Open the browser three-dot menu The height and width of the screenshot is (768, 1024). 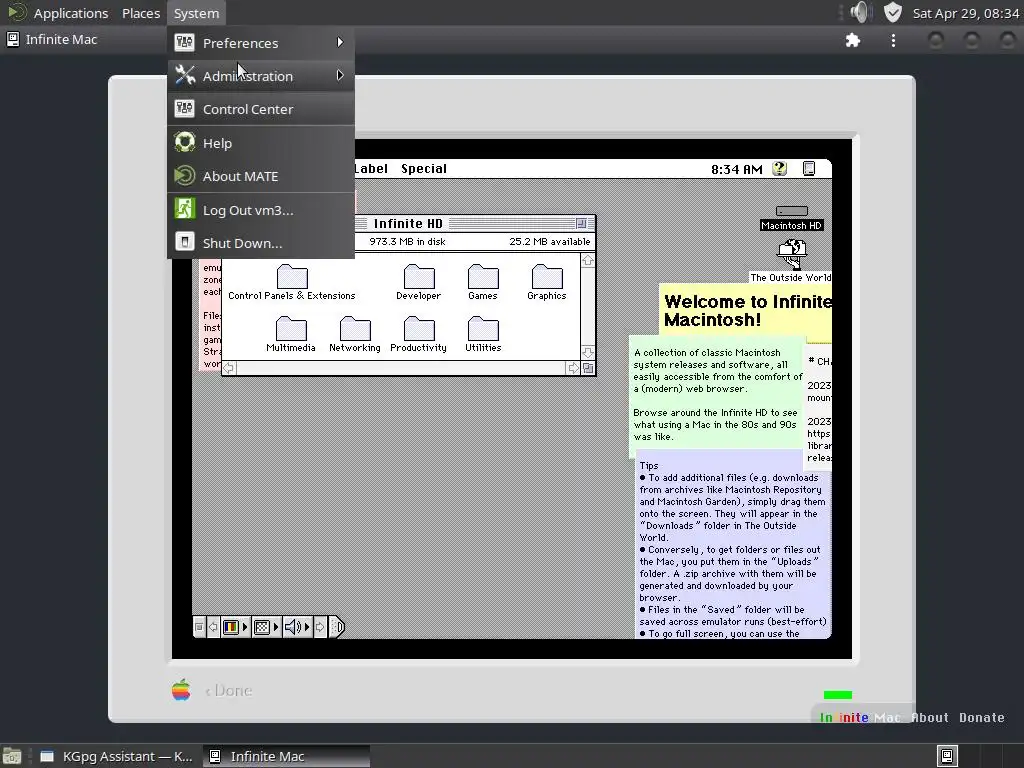tap(893, 40)
